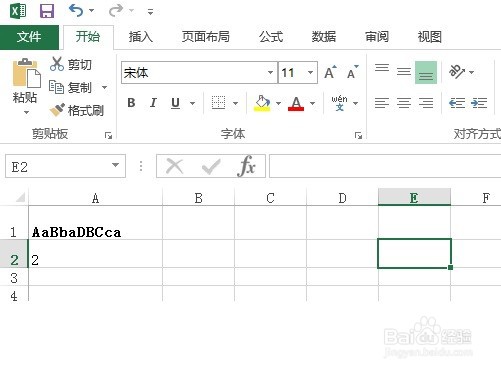Set middle vertical alignment

point(404,72)
